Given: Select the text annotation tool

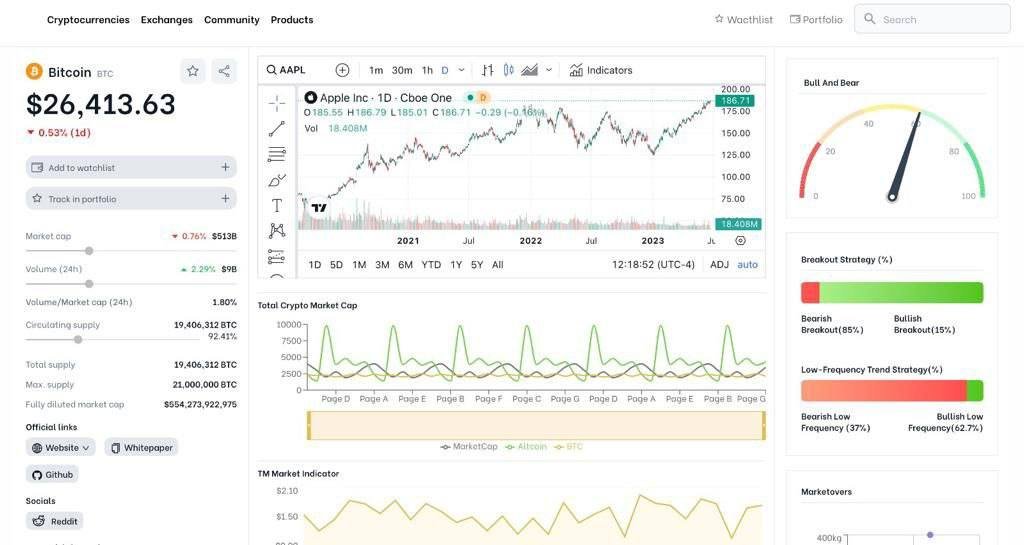Looking at the screenshot, I should pos(277,206).
